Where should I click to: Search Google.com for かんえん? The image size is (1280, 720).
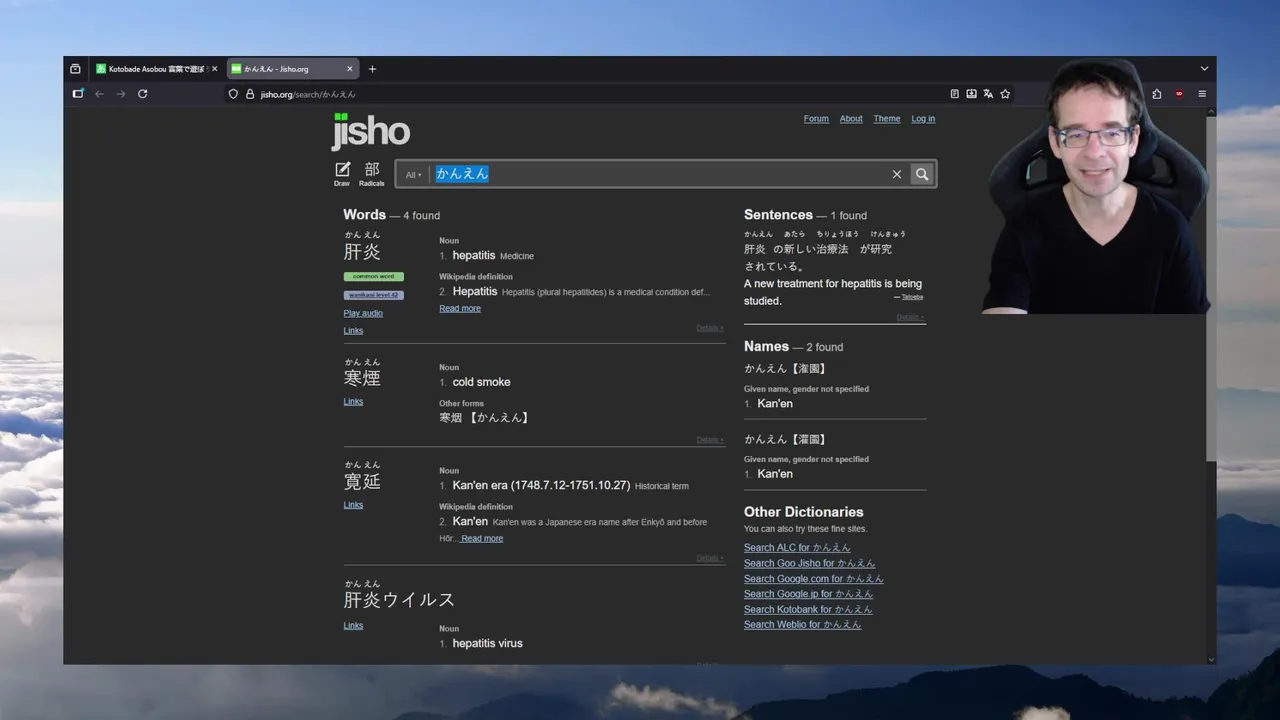coord(814,579)
